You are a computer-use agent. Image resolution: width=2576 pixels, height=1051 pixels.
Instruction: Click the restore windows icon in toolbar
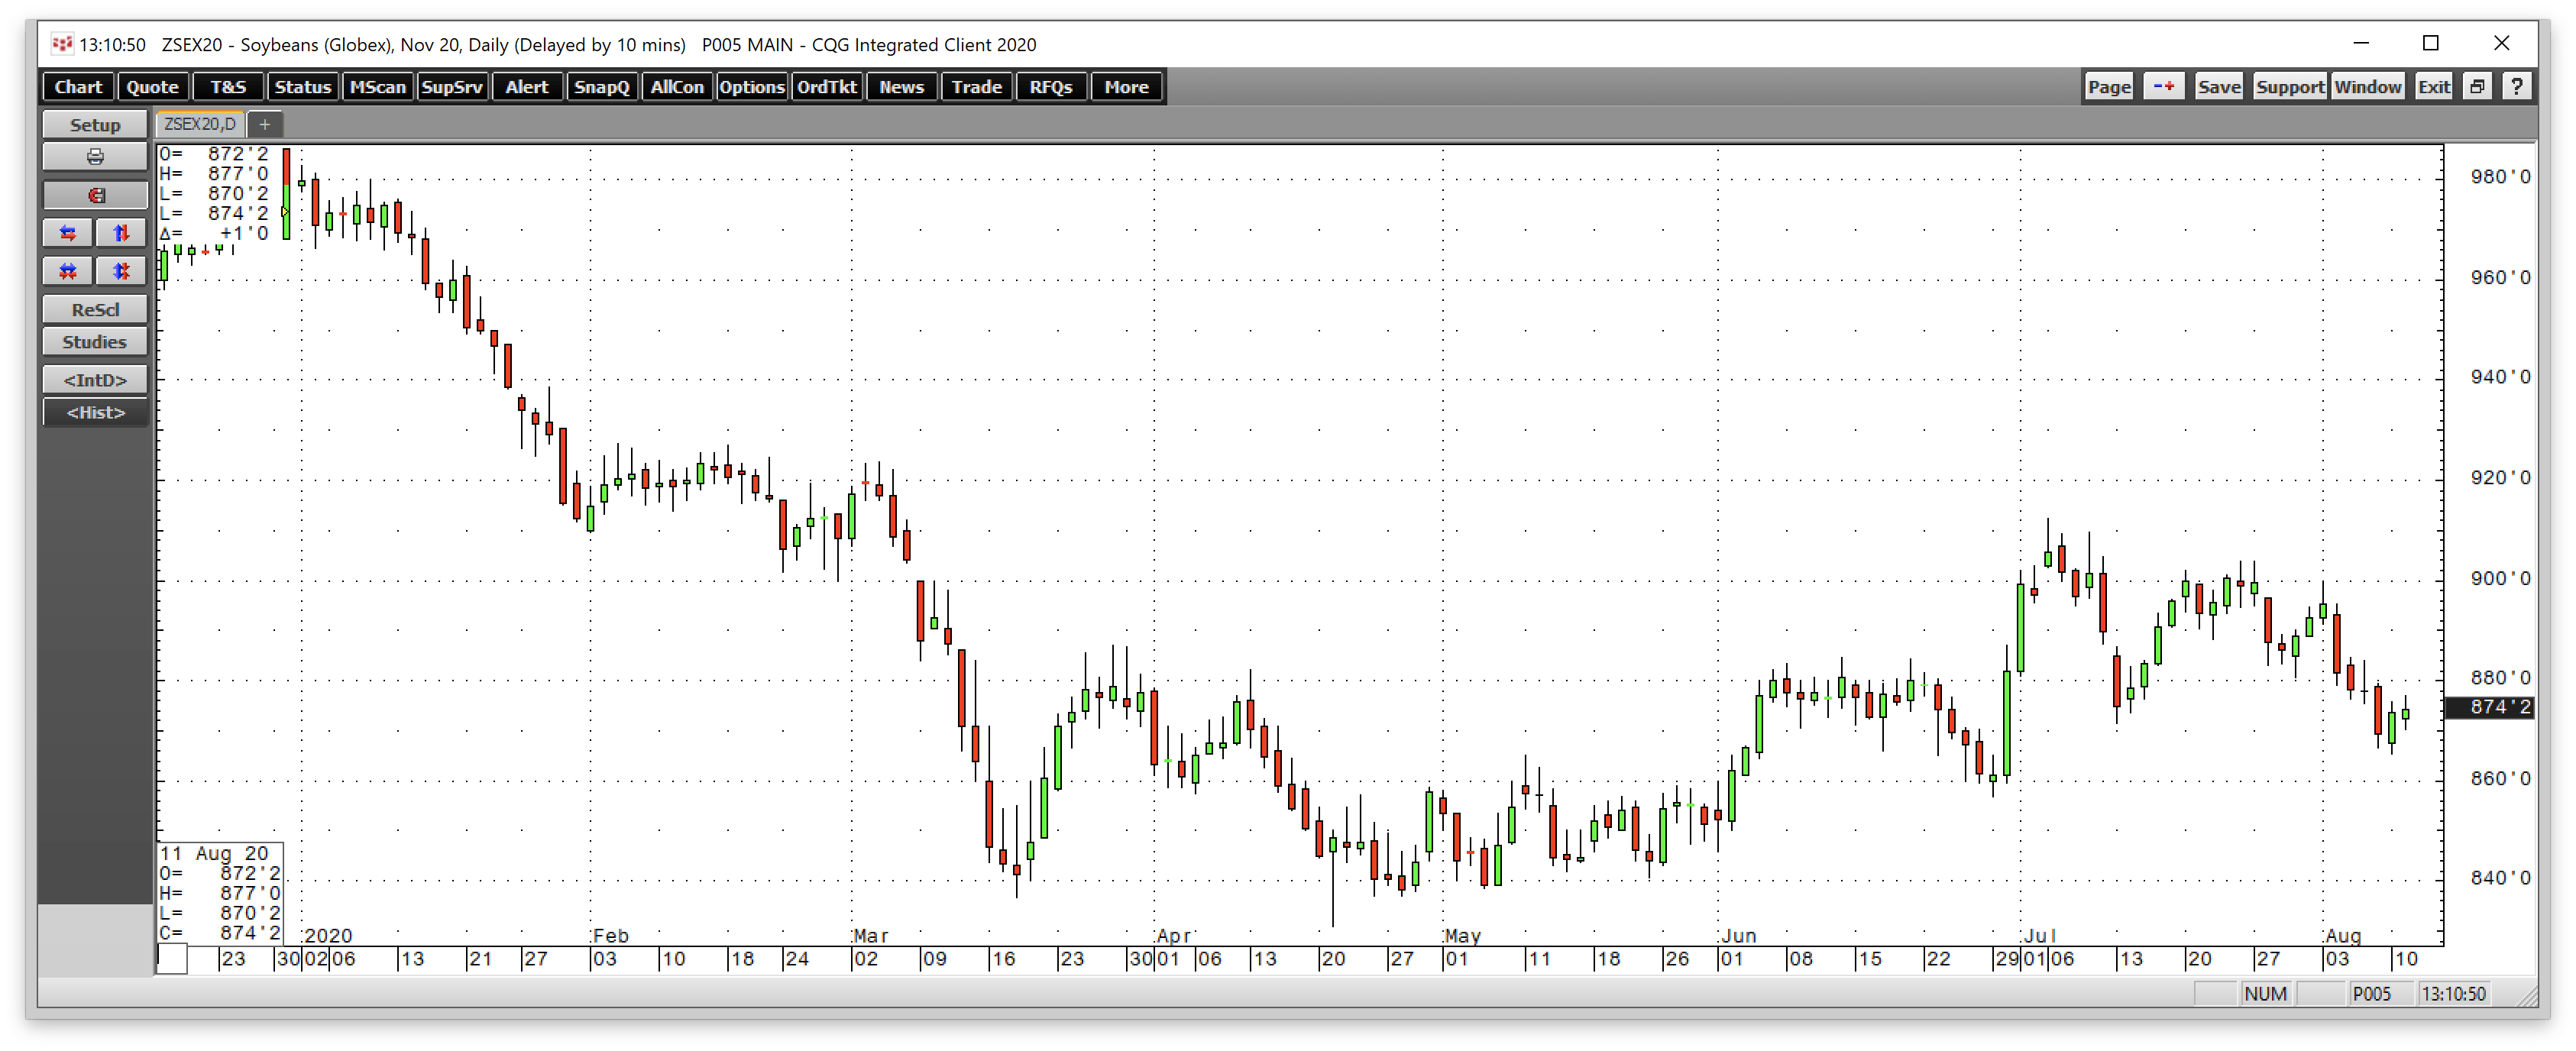coord(2476,87)
